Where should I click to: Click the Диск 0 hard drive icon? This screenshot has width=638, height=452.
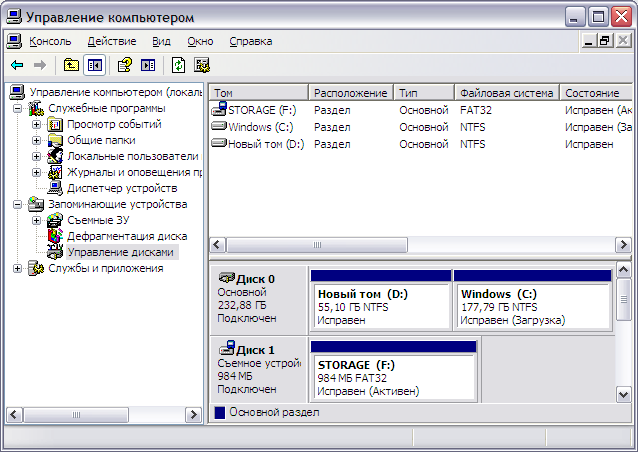(227, 278)
